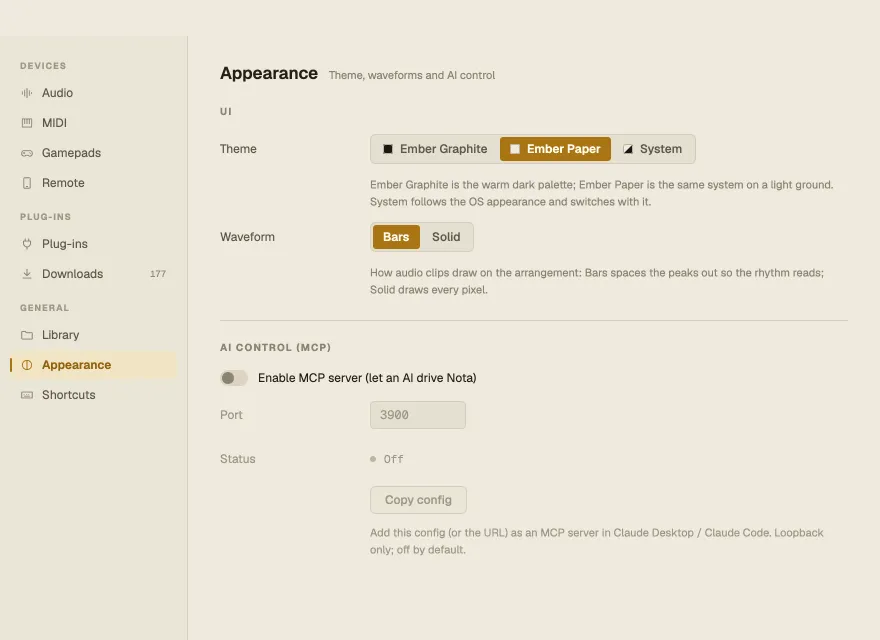Click the Appearance half-circle icon
Screen dimensions: 880x640
coord(26,365)
